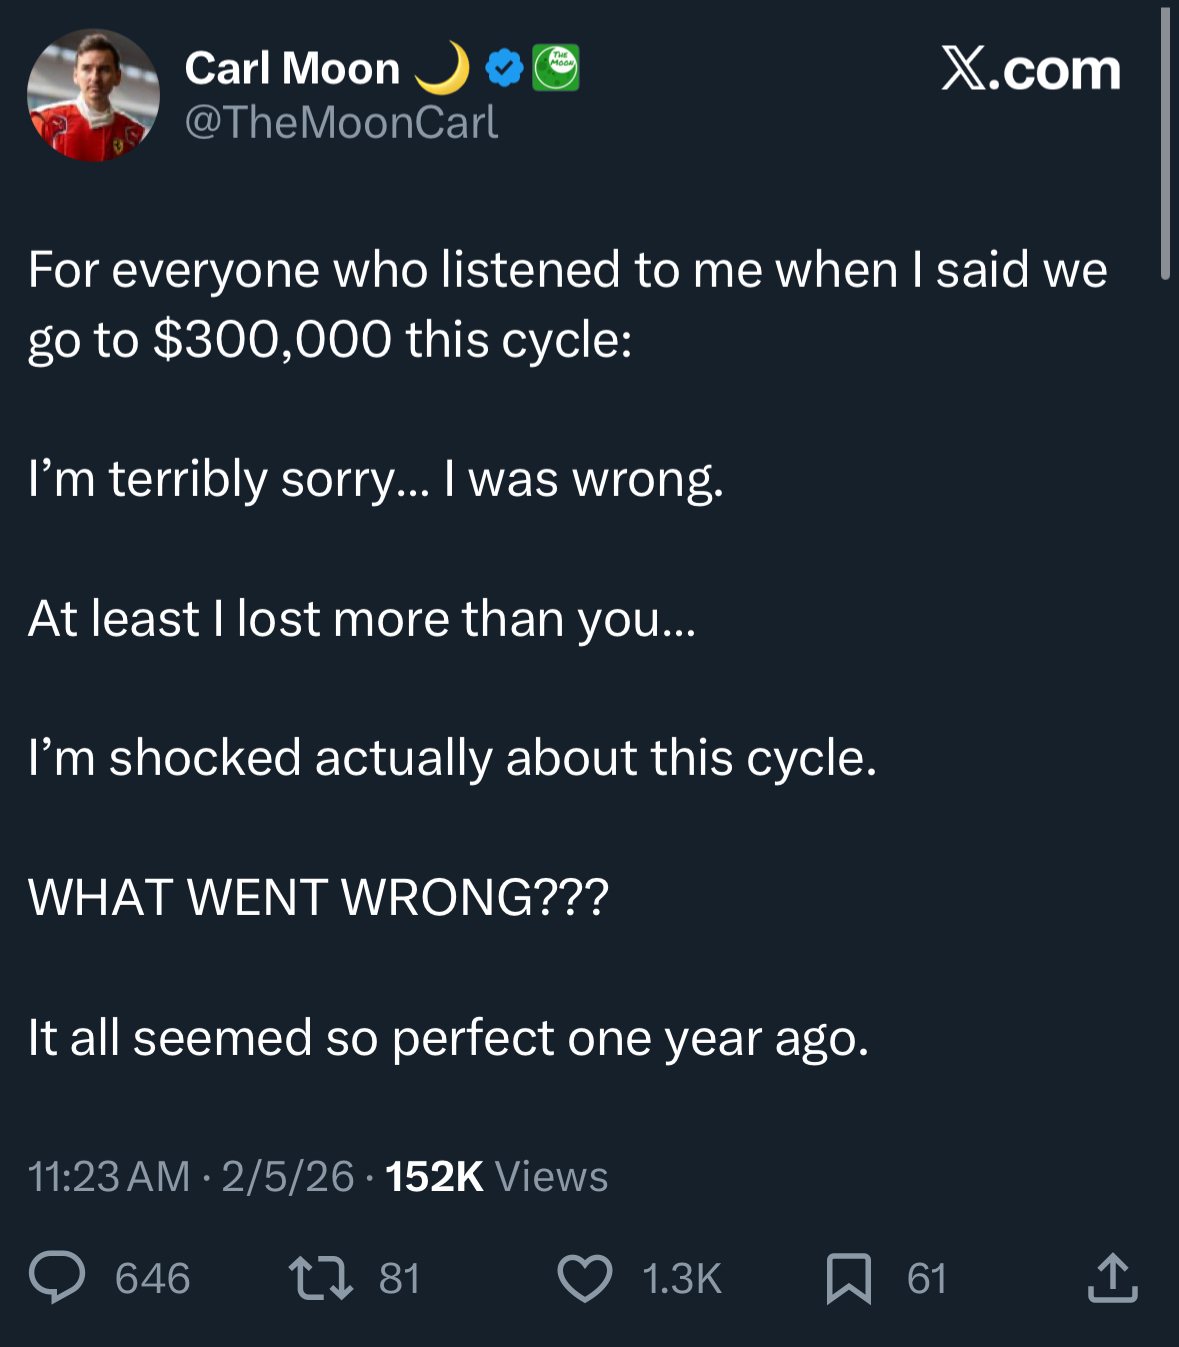
Task: Open Carl Moon's profile picture
Action: (x=93, y=95)
